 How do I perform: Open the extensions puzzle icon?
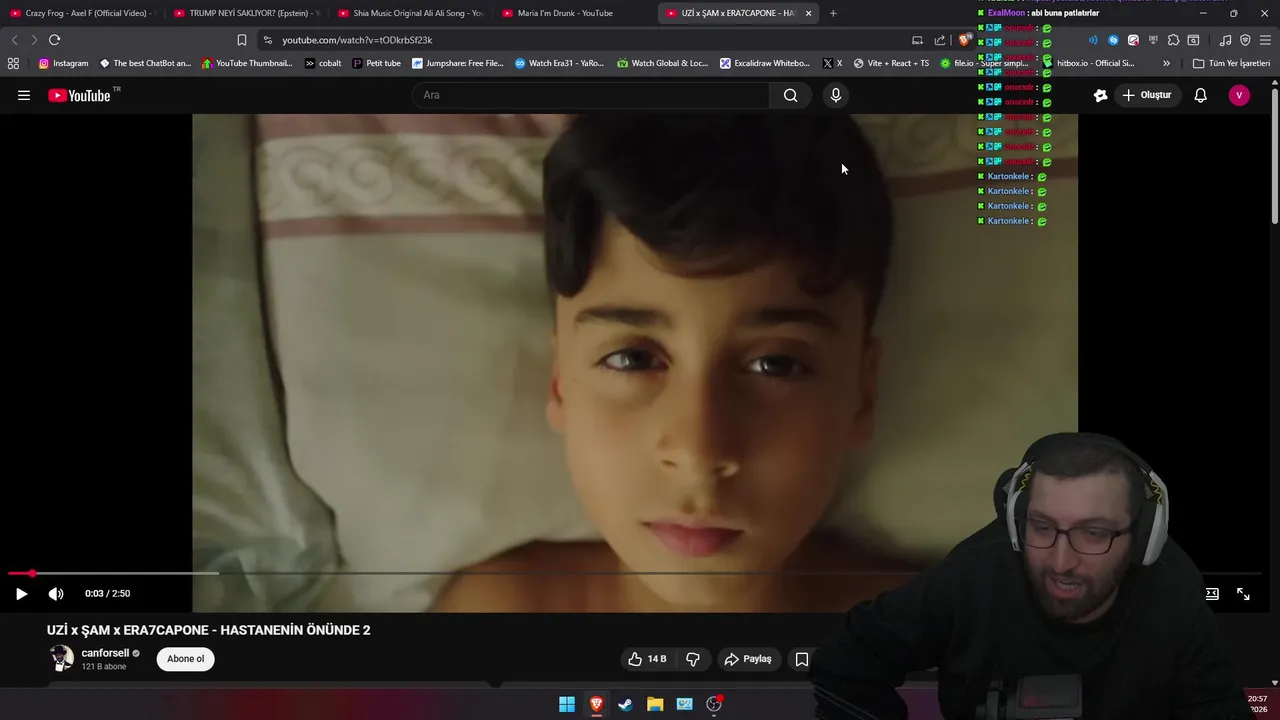[x=1173, y=40]
